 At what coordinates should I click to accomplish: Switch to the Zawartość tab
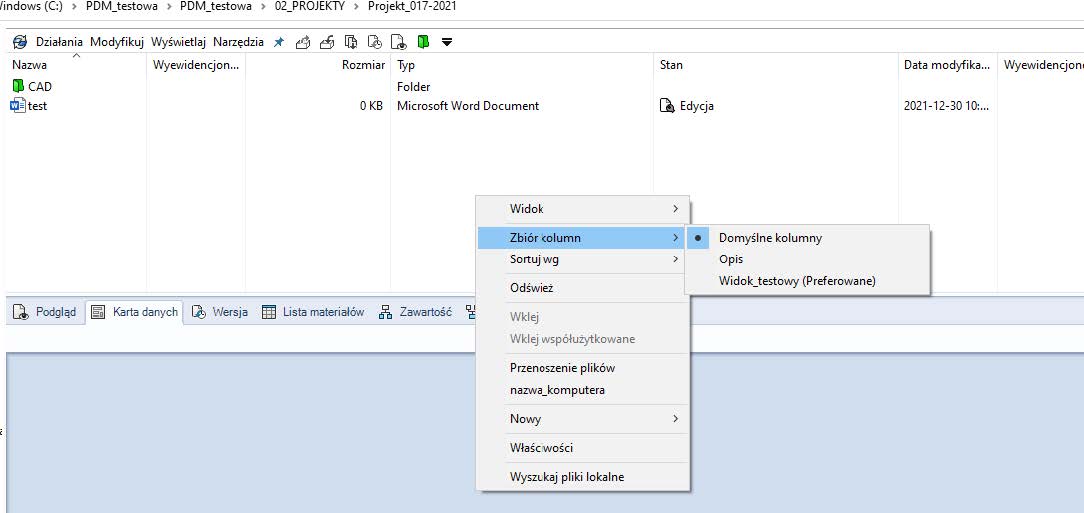coord(415,312)
